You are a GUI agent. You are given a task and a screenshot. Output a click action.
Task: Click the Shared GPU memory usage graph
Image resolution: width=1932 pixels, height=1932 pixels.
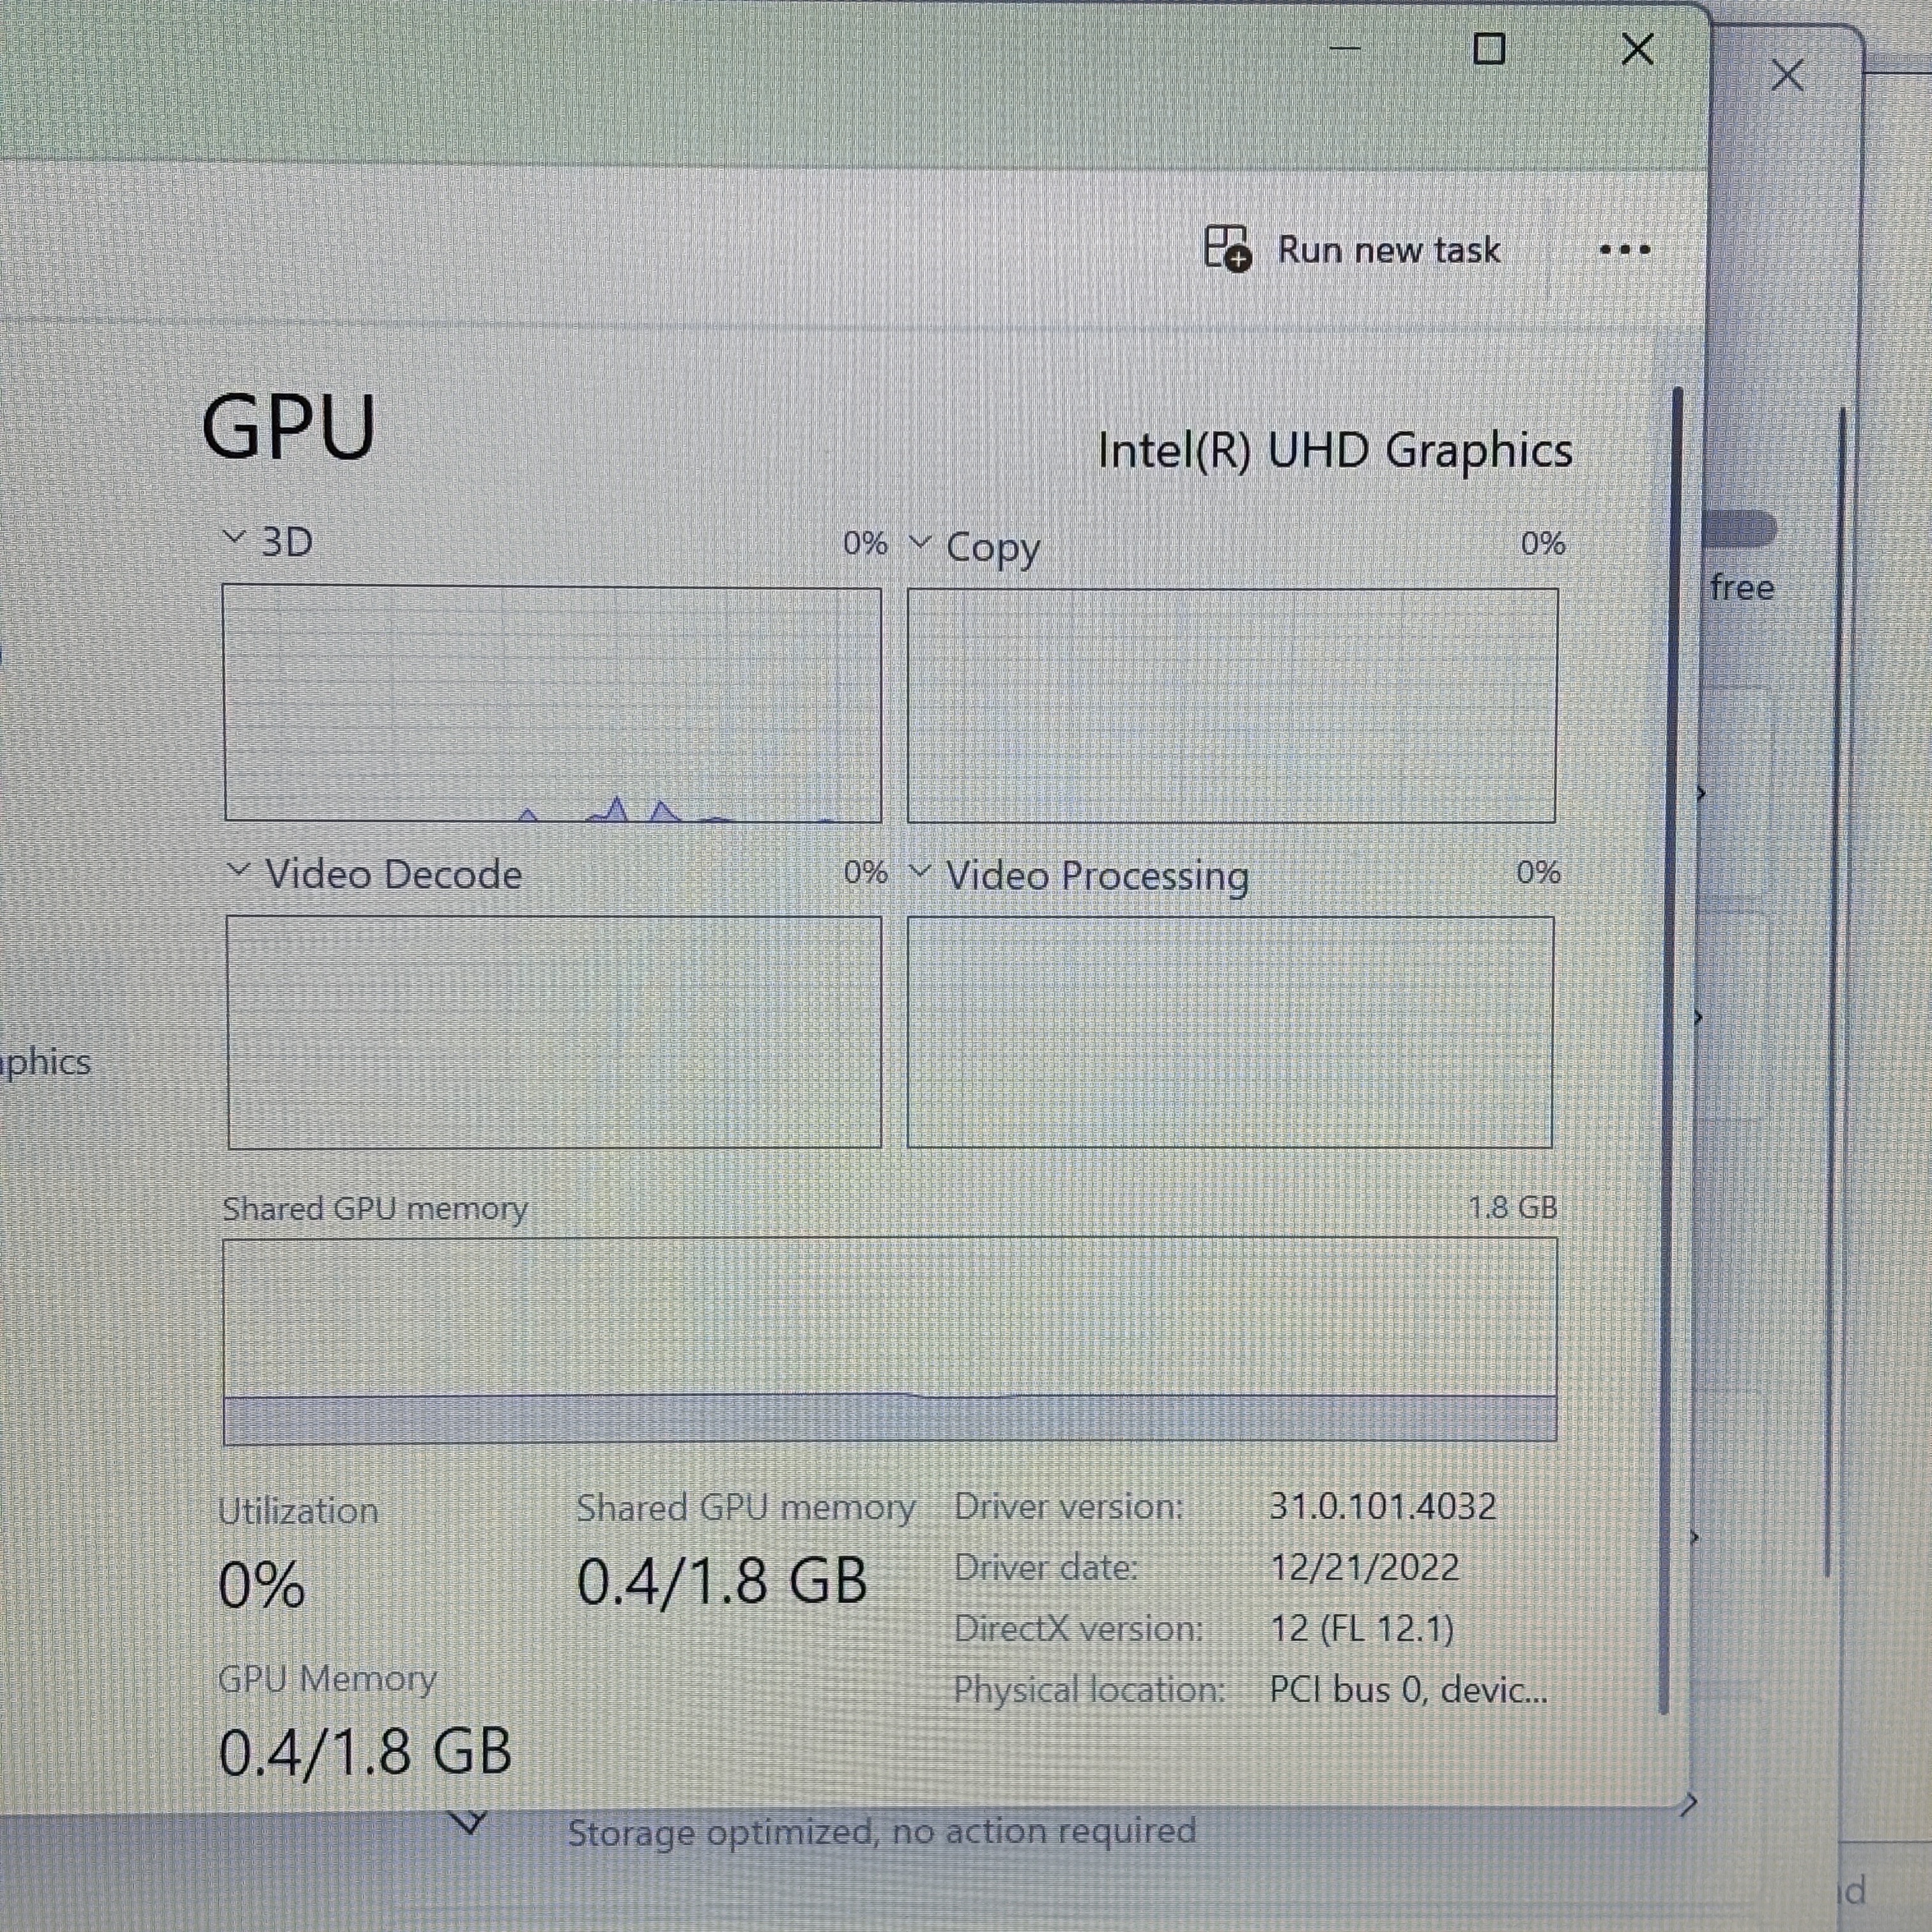click(x=890, y=1341)
